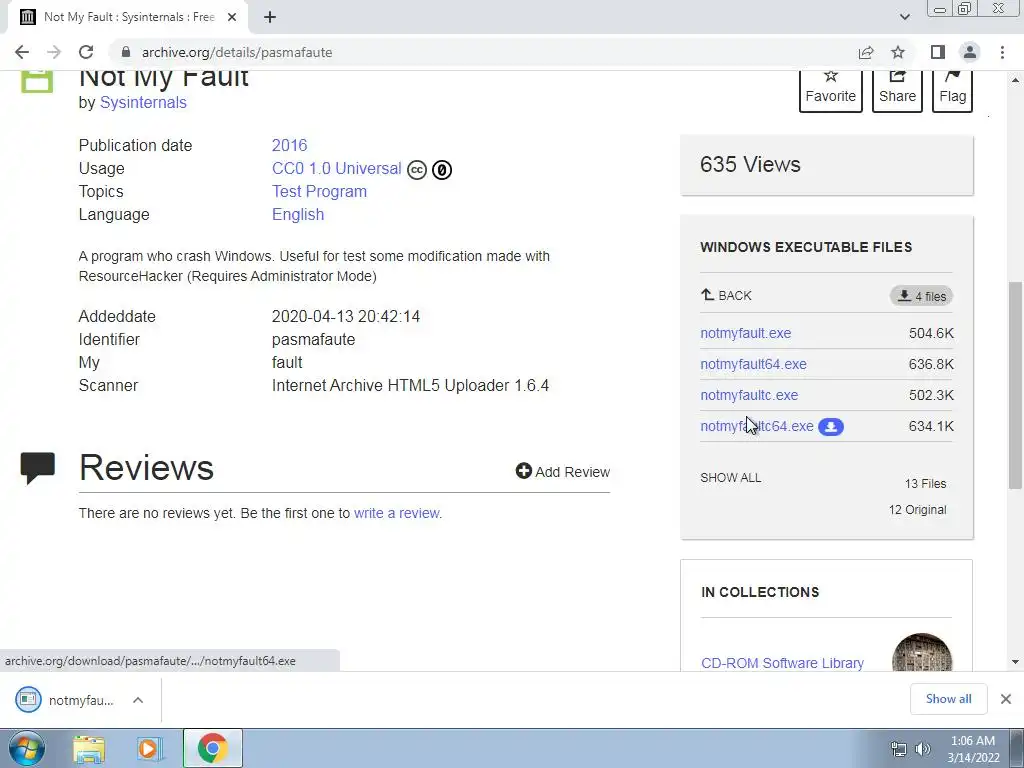The width and height of the screenshot is (1024, 768).
Task: Open the Chrome profile avatar
Action: tap(970, 52)
